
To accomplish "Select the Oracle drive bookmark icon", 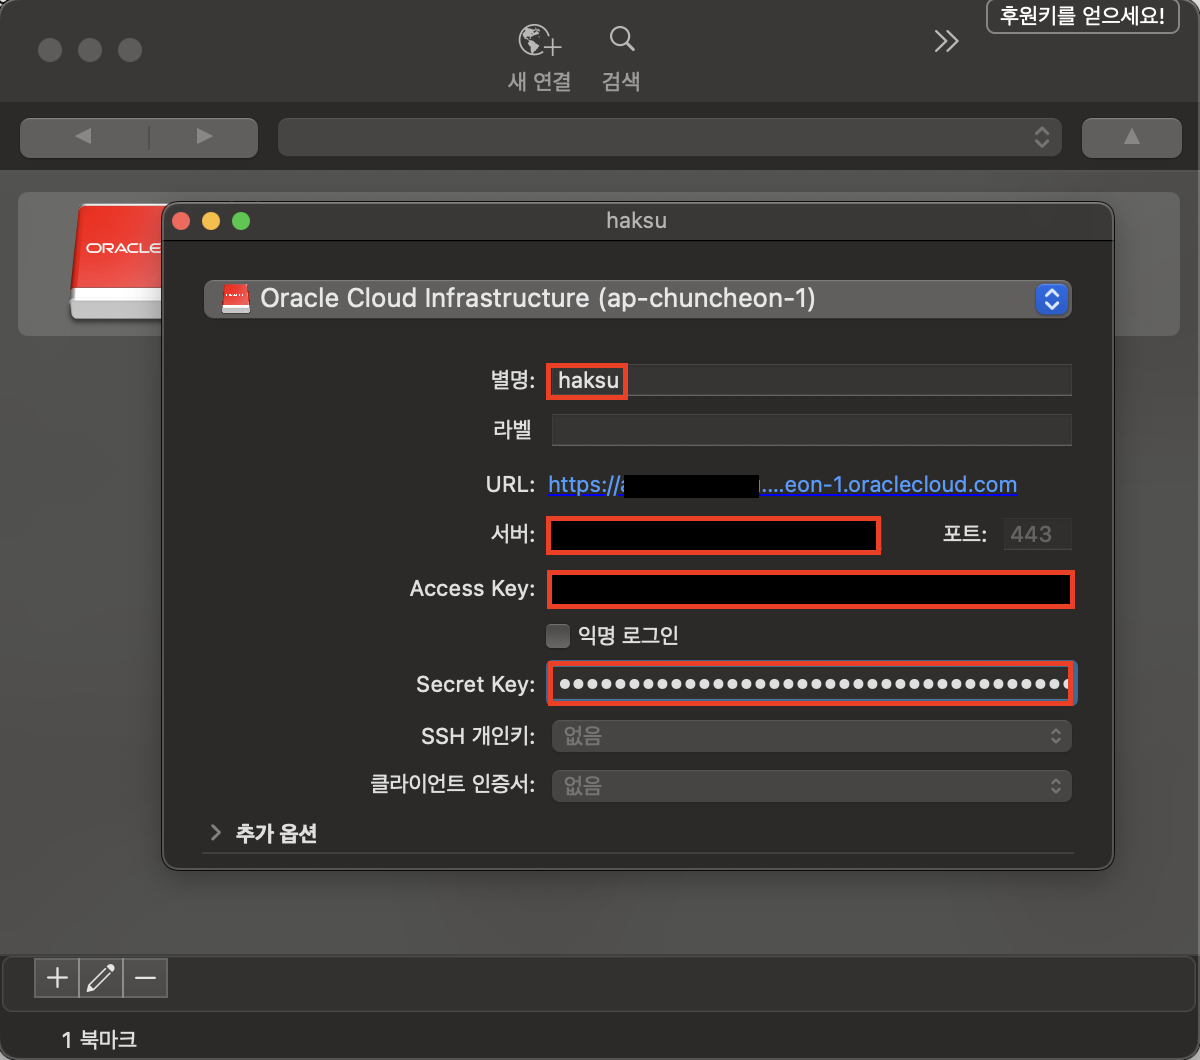I will coord(115,262).
